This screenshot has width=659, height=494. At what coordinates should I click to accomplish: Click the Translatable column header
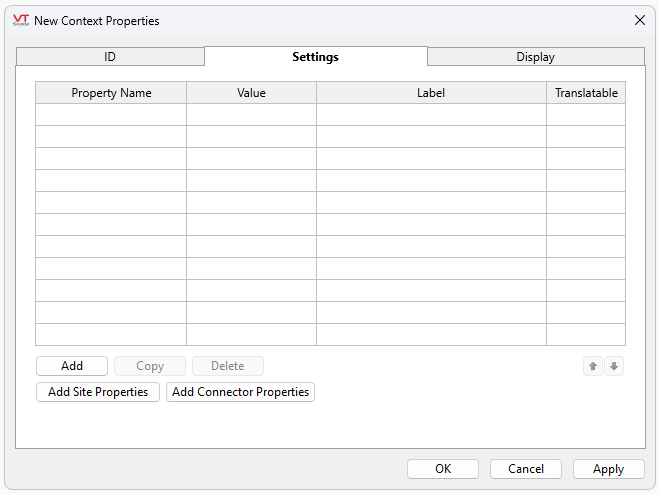click(x=586, y=92)
